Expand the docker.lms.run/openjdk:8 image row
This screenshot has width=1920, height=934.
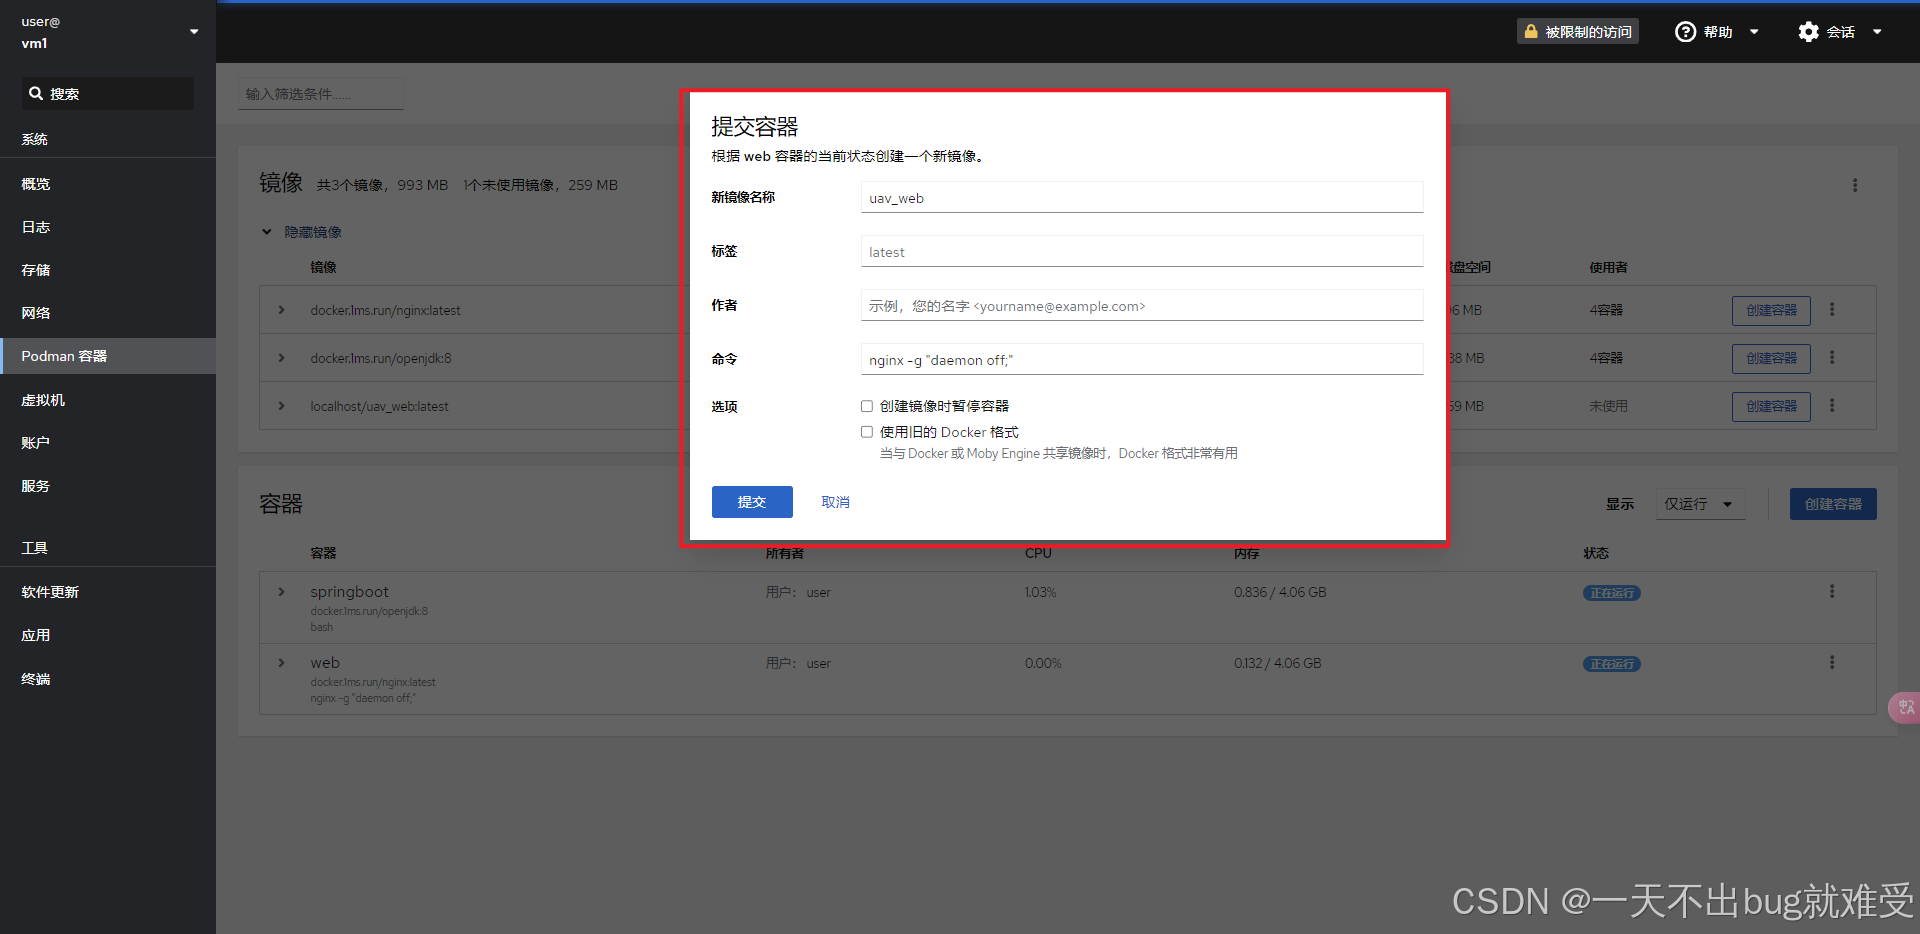tap(281, 357)
